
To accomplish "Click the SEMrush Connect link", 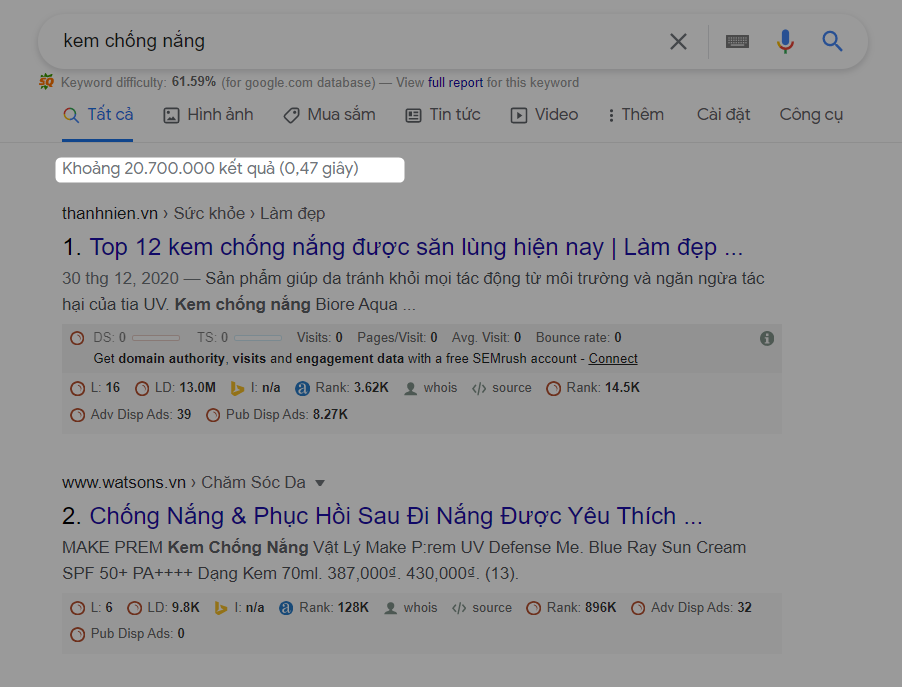I will pyautogui.click(x=613, y=358).
